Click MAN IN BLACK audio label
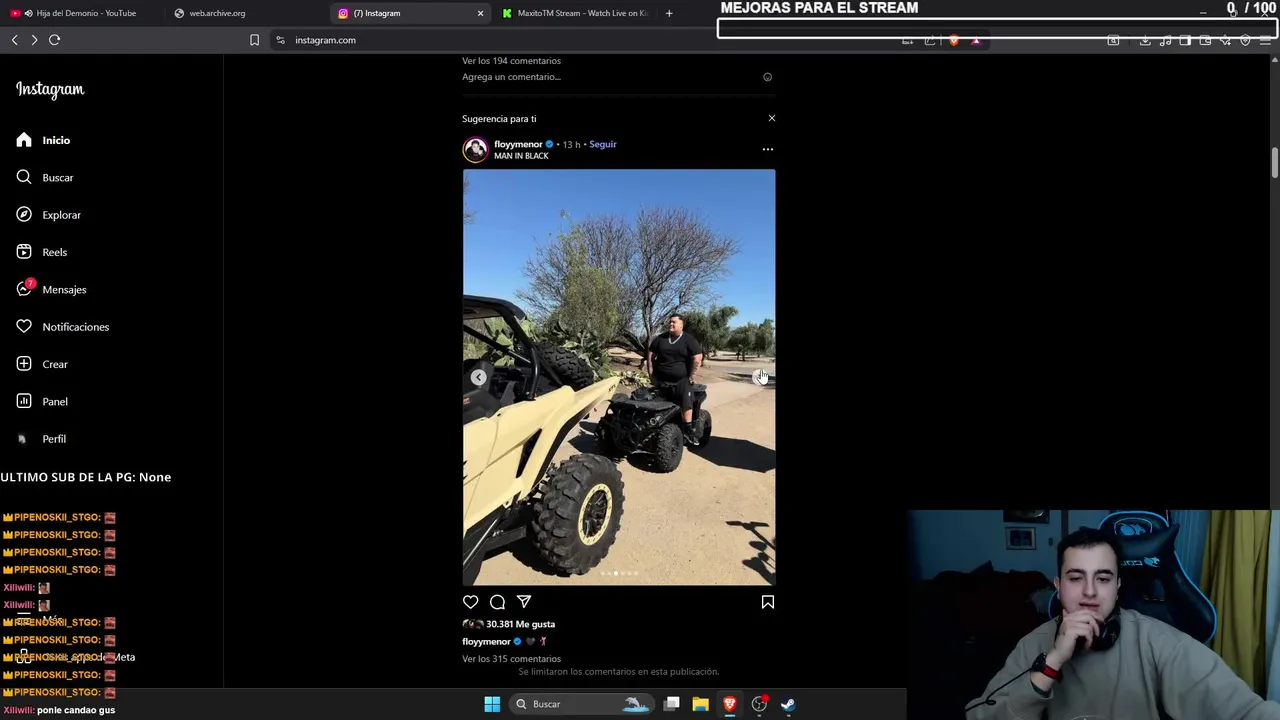Image resolution: width=1280 pixels, height=720 pixels. (521, 156)
